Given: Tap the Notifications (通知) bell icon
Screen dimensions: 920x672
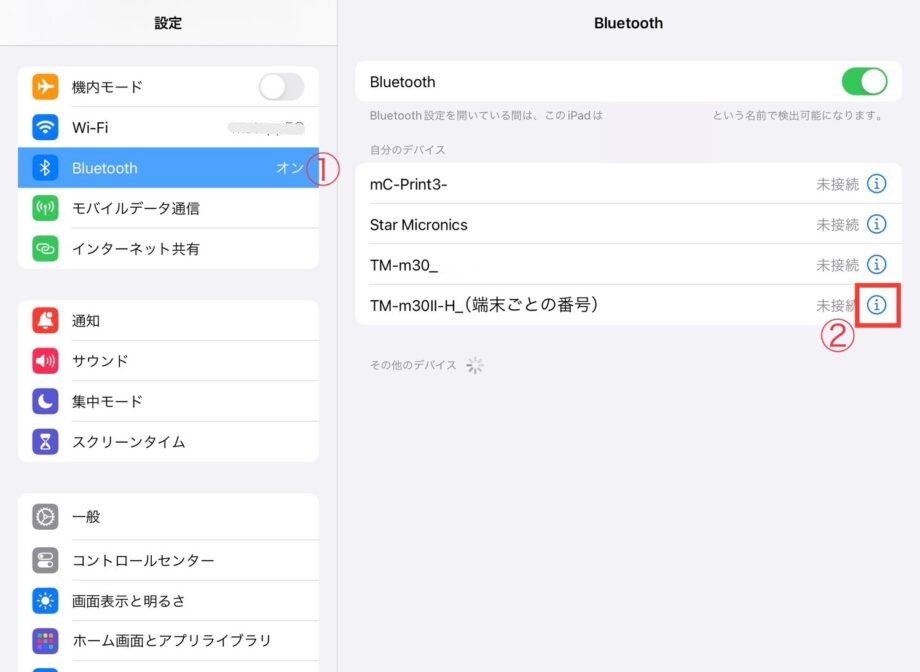Looking at the screenshot, I should pyautogui.click(x=45, y=321).
